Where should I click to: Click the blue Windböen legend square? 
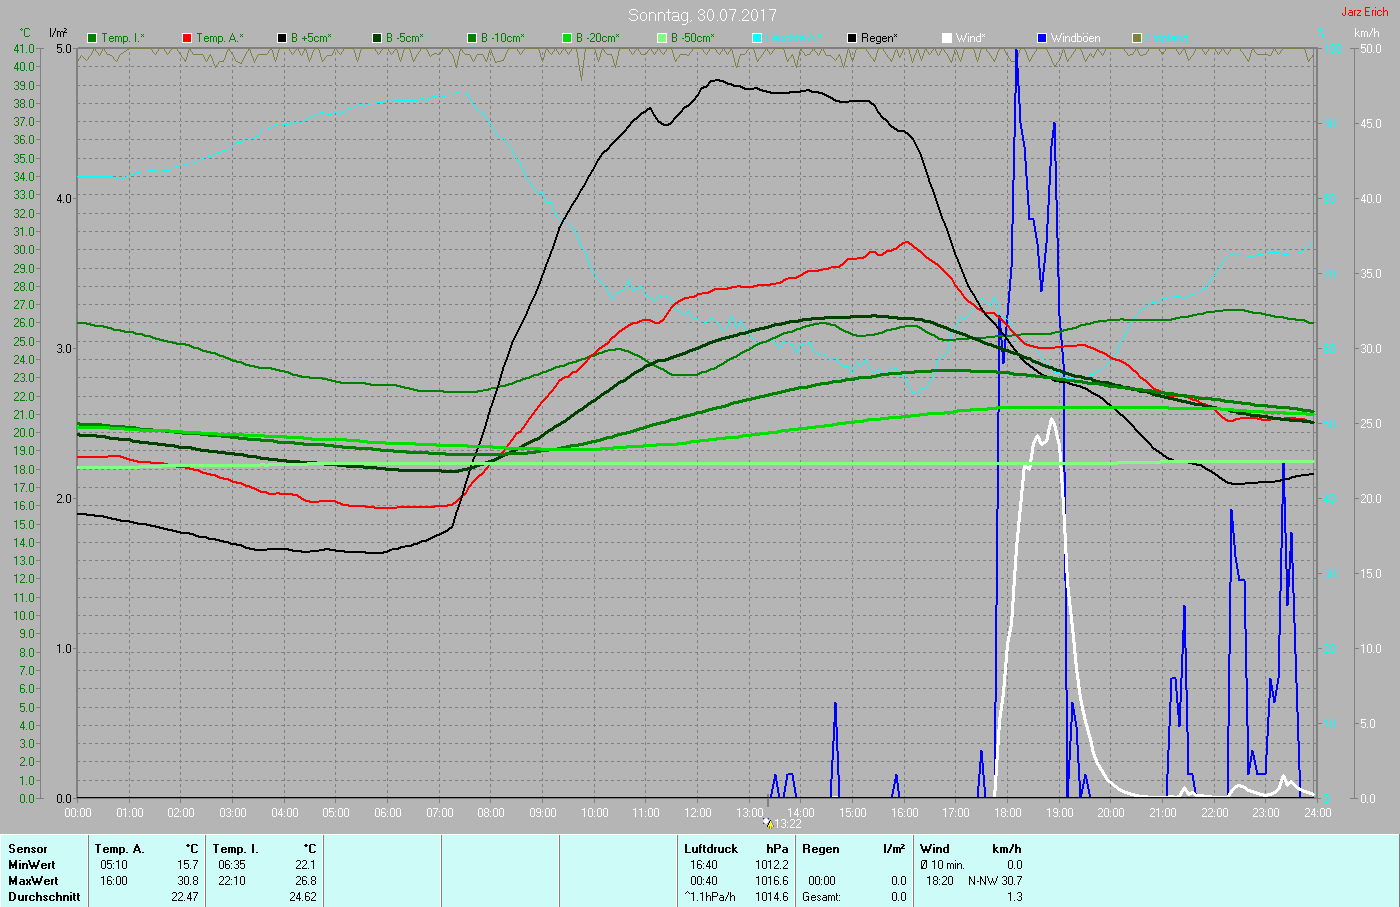click(1043, 38)
